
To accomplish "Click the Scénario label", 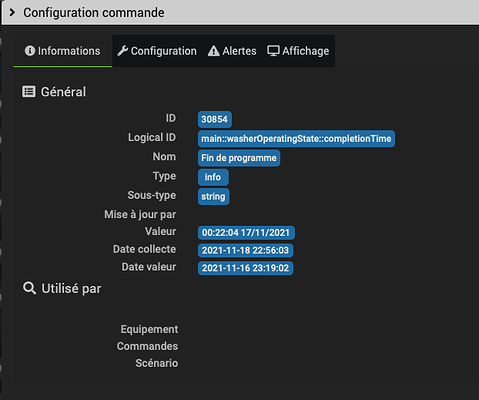I will (x=157, y=363).
